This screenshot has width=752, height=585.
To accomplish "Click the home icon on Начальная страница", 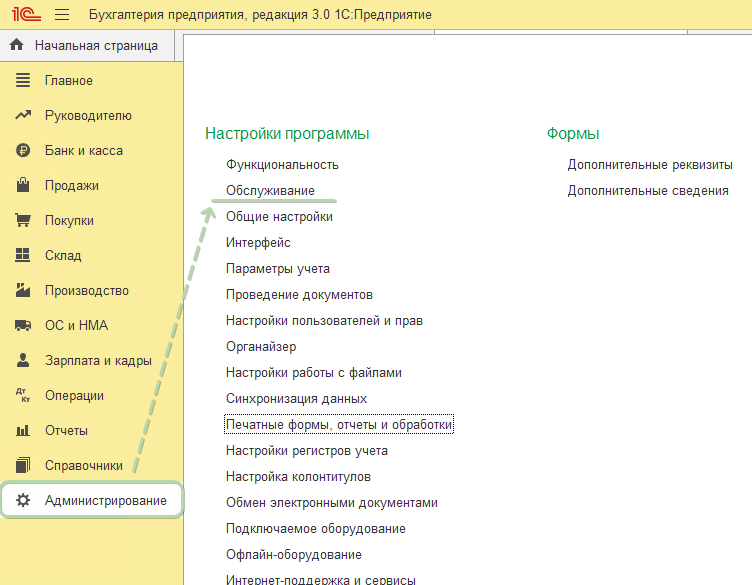I will click(x=16, y=45).
